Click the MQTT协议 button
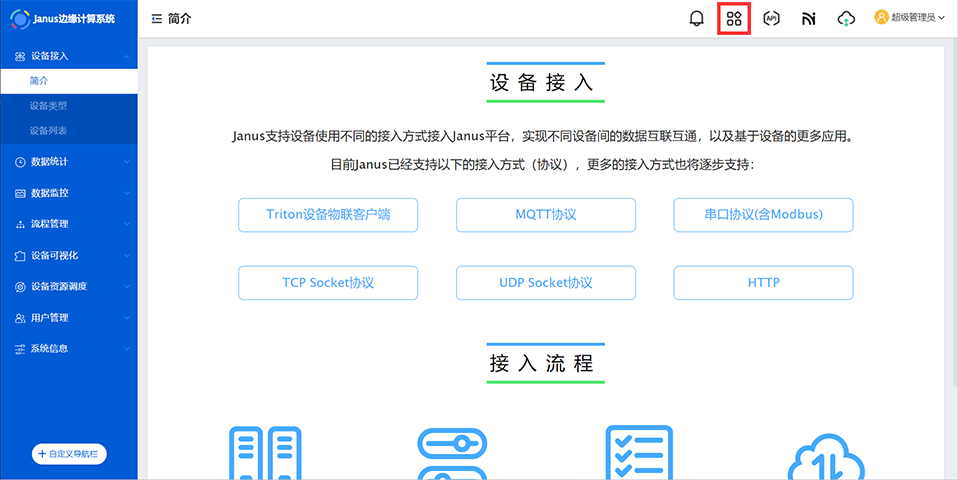 point(545,215)
